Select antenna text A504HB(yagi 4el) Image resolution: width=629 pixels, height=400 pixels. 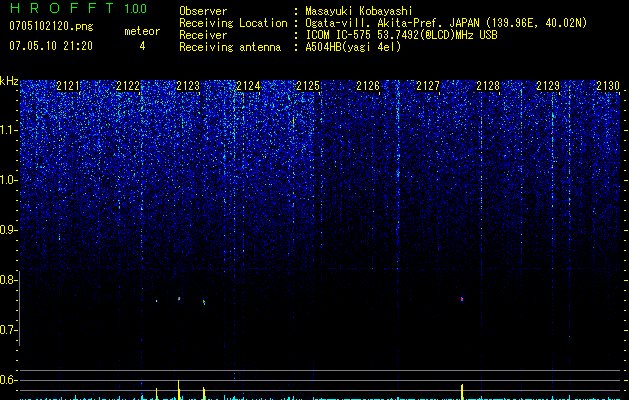tap(353, 47)
